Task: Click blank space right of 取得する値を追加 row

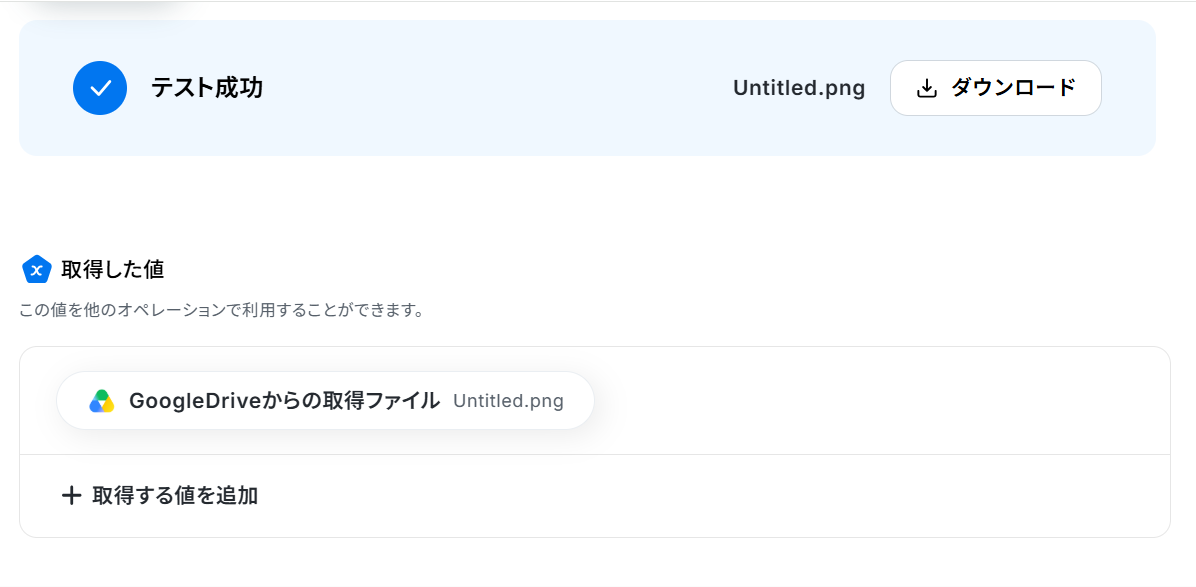Action: click(x=709, y=496)
